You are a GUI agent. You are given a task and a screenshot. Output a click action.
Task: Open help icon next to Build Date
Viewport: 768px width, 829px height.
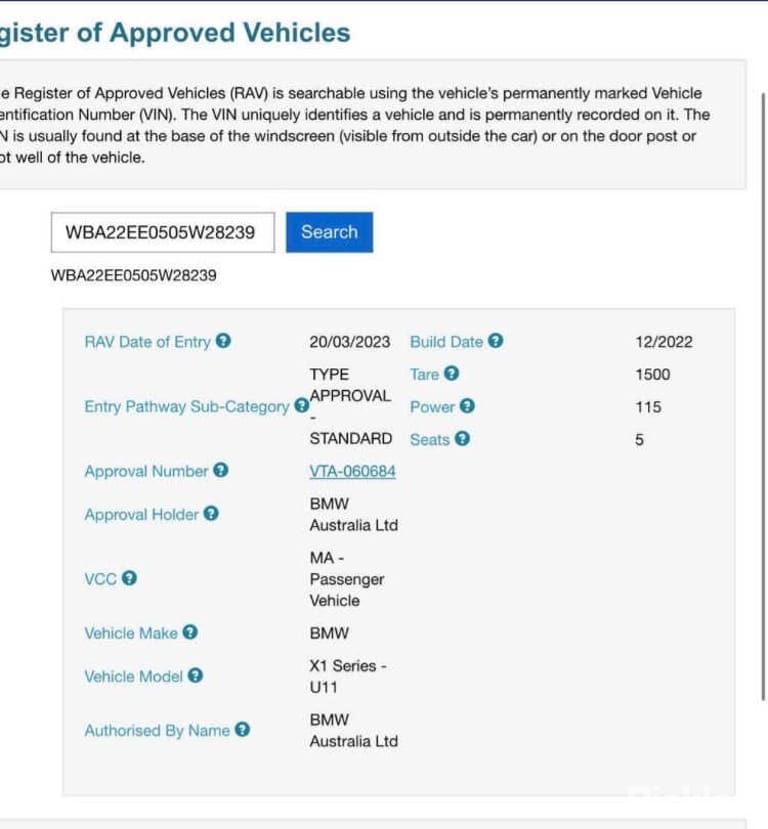coord(495,341)
